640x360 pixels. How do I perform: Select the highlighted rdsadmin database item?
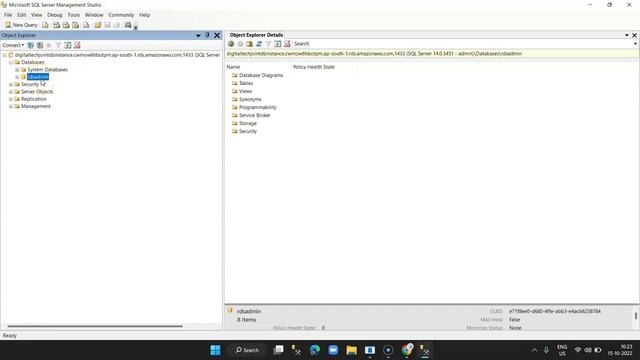pyautogui.click(x=38, y=77)
